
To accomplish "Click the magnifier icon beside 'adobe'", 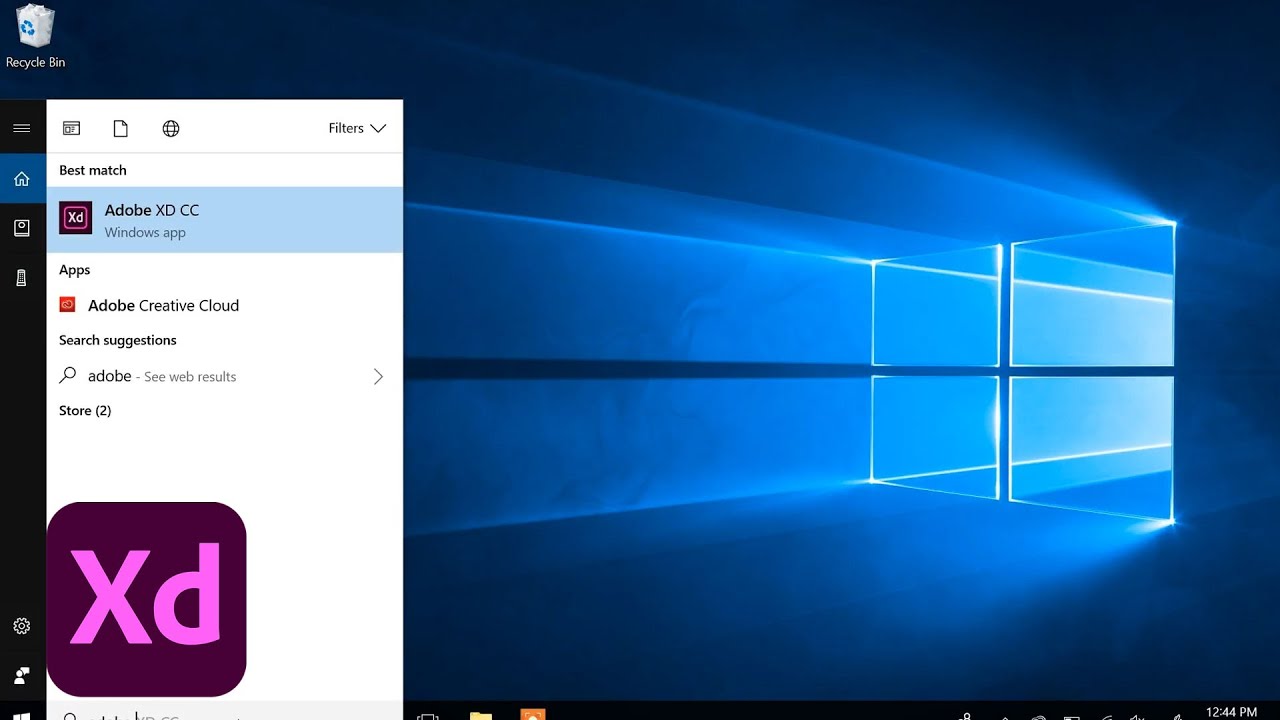I will pyautogui.click(x=68, y=375).
